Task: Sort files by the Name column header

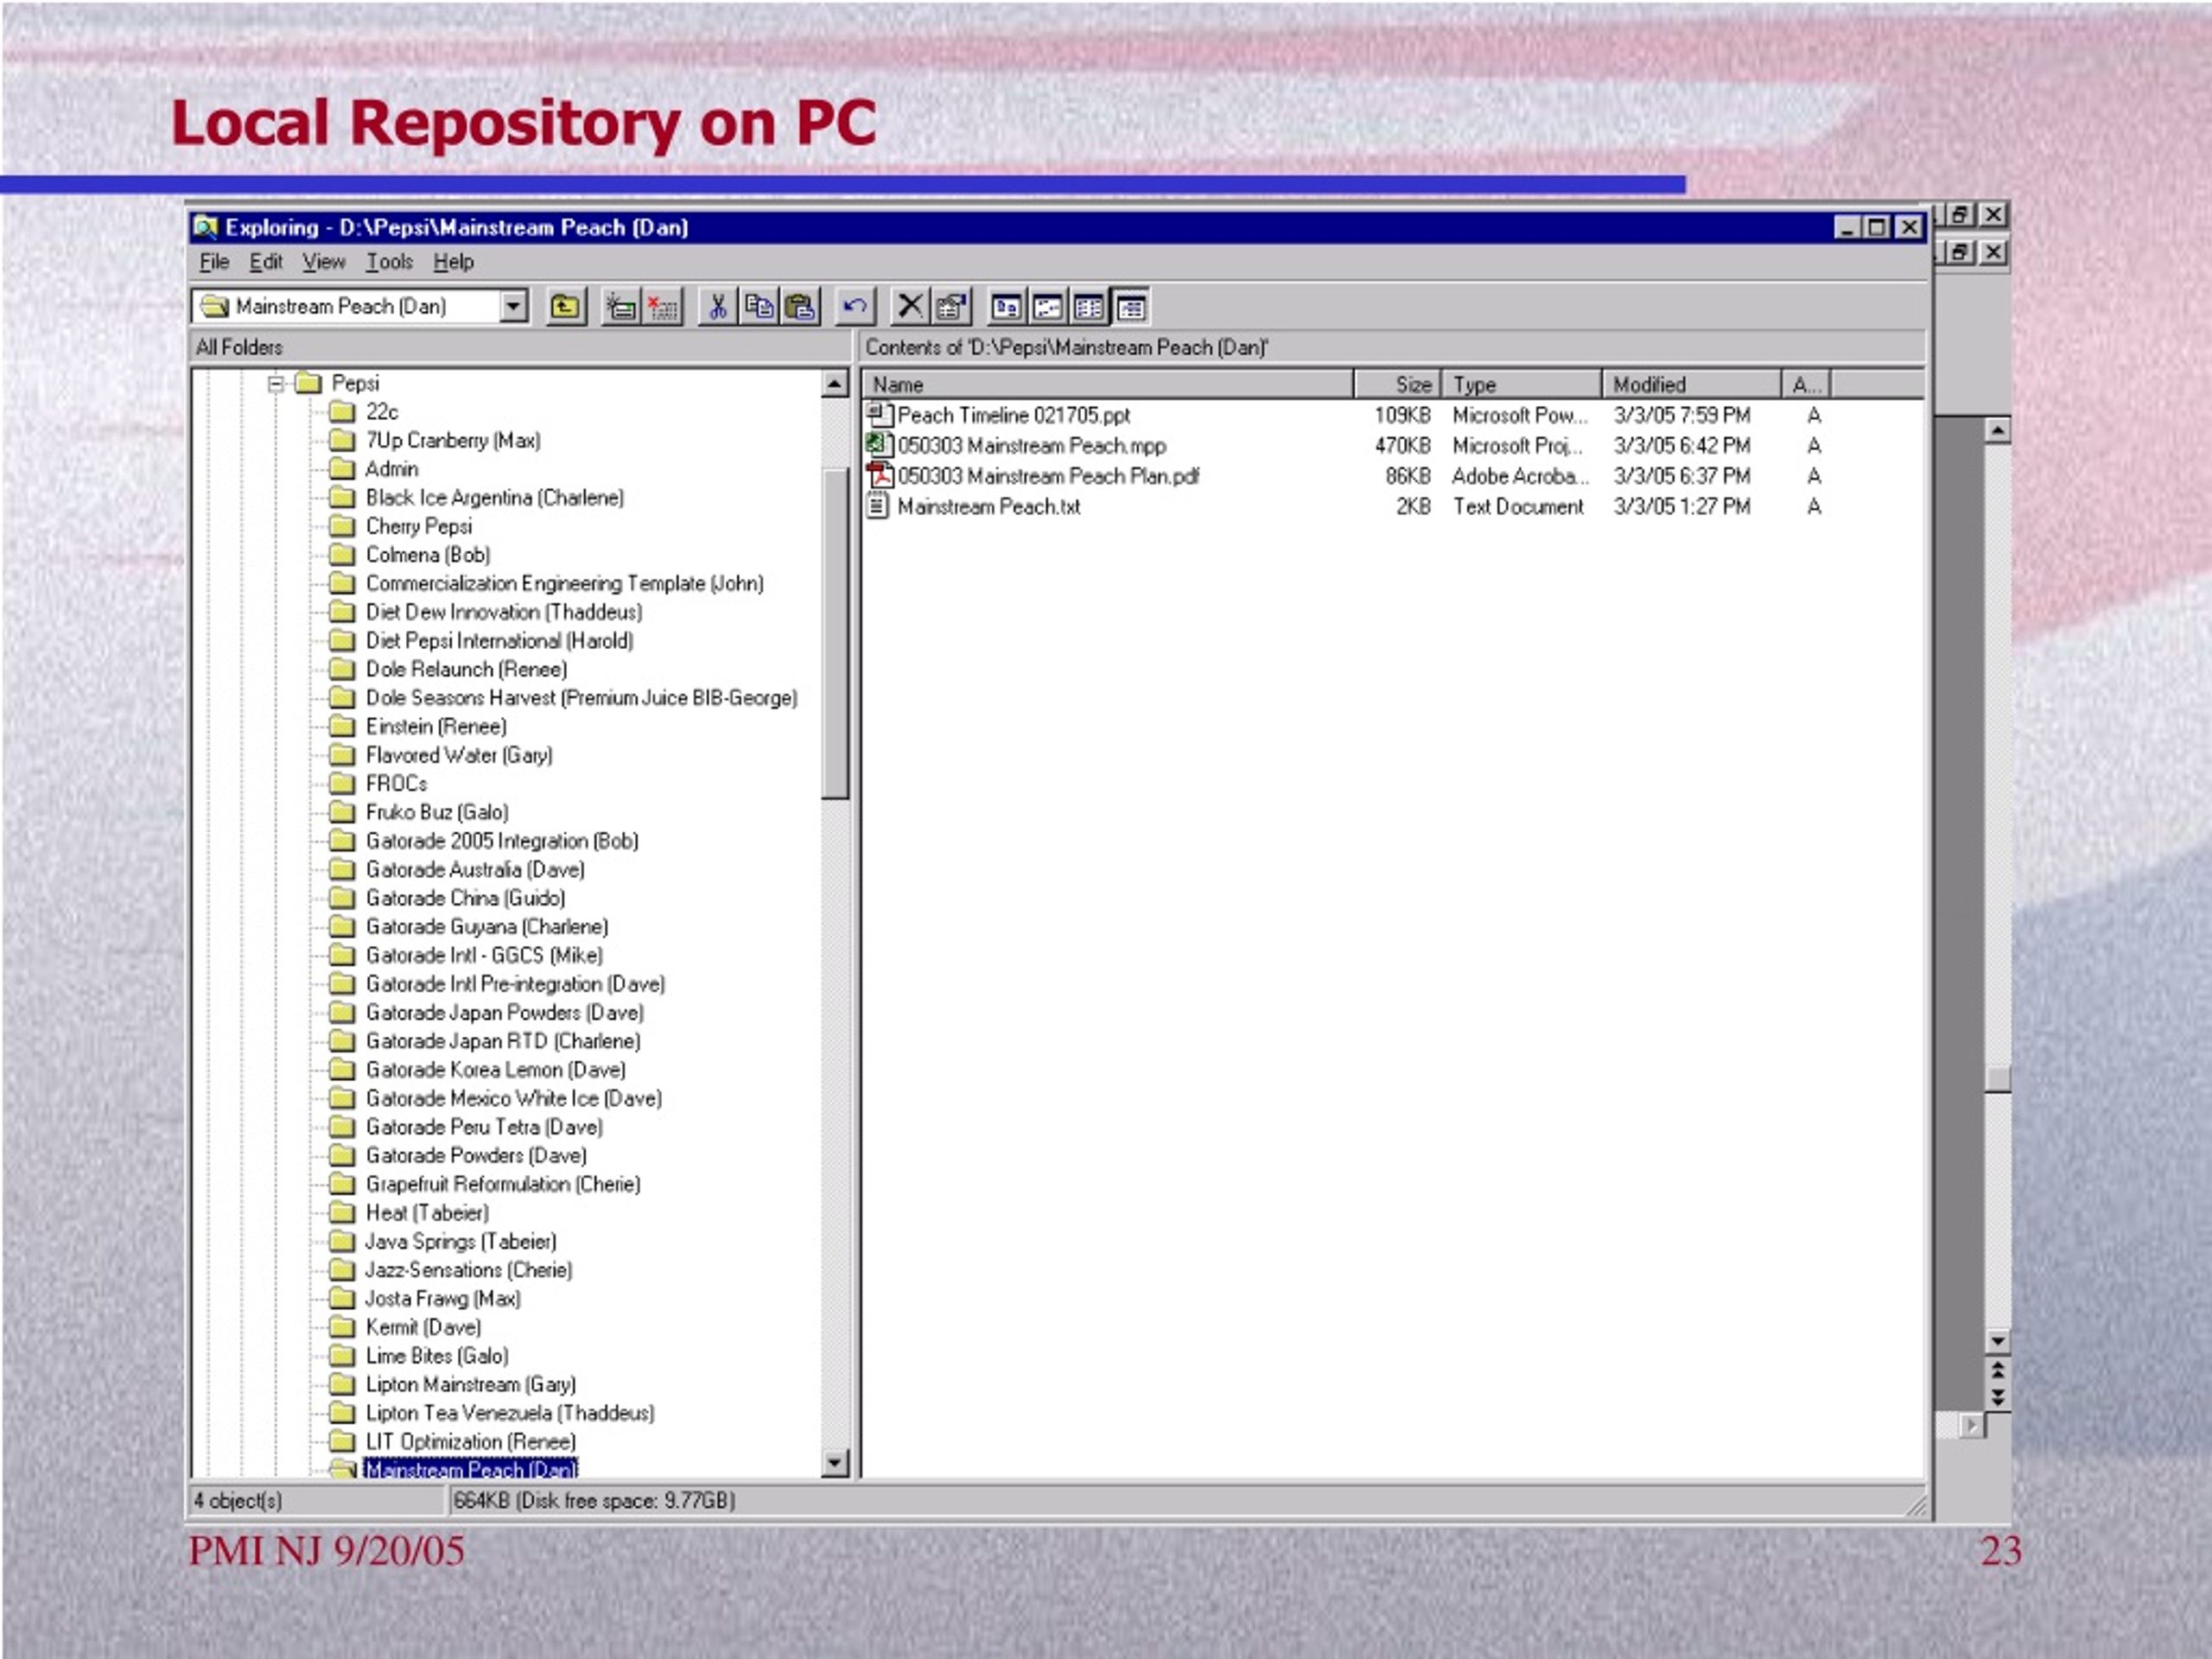Action: (x=1107, y=385)
